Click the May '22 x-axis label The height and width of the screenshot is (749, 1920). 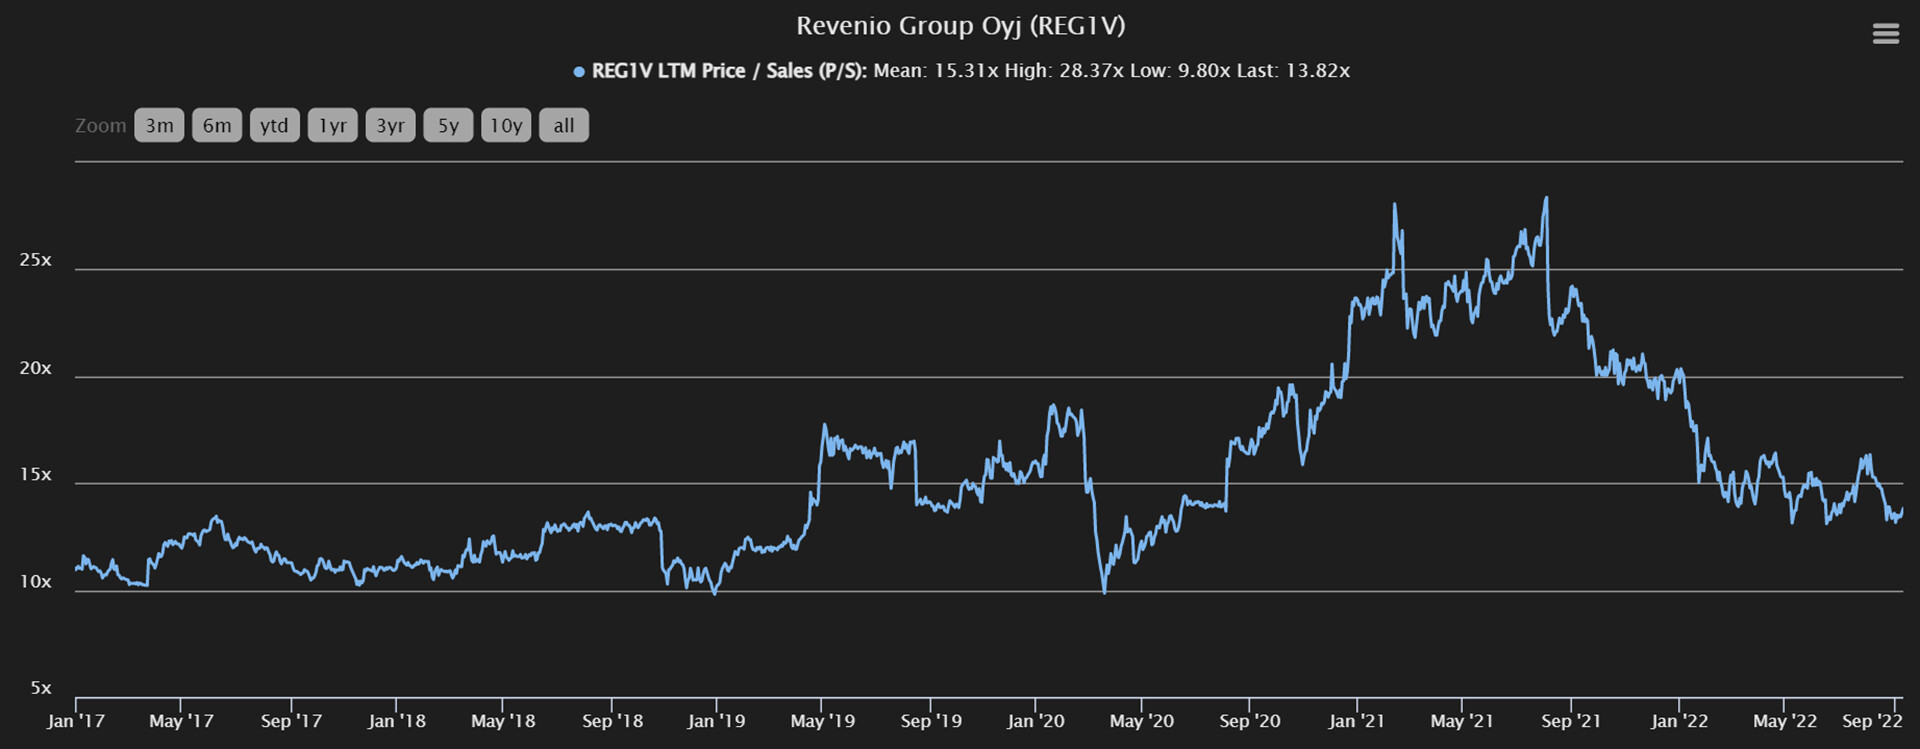pos(1785,721)
